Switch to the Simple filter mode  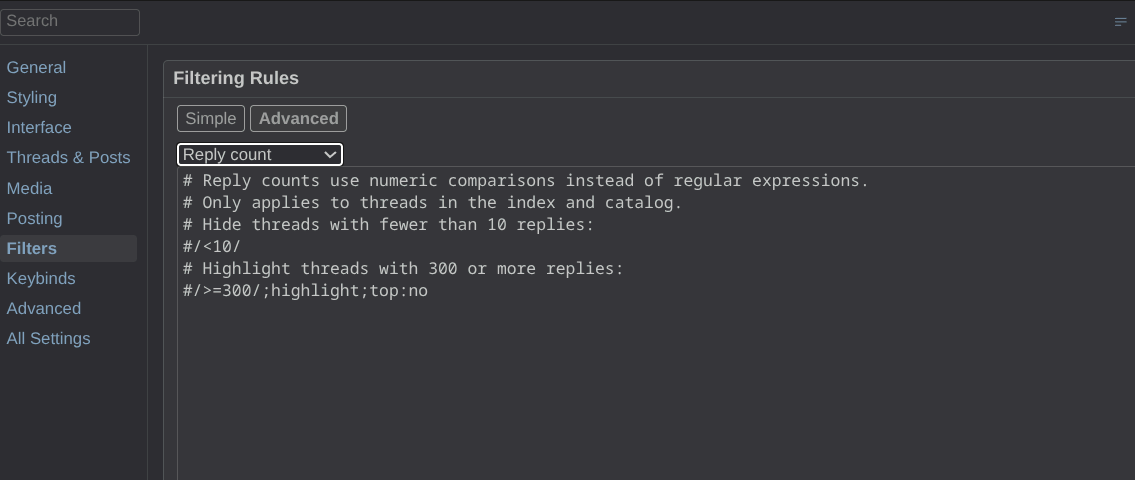point(211,119)
